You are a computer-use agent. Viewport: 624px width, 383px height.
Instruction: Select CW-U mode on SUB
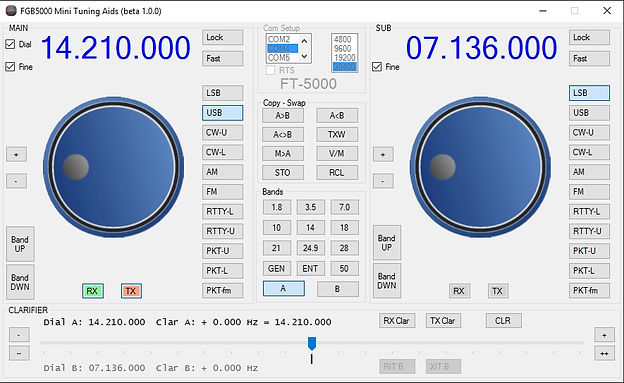[589, 133]
